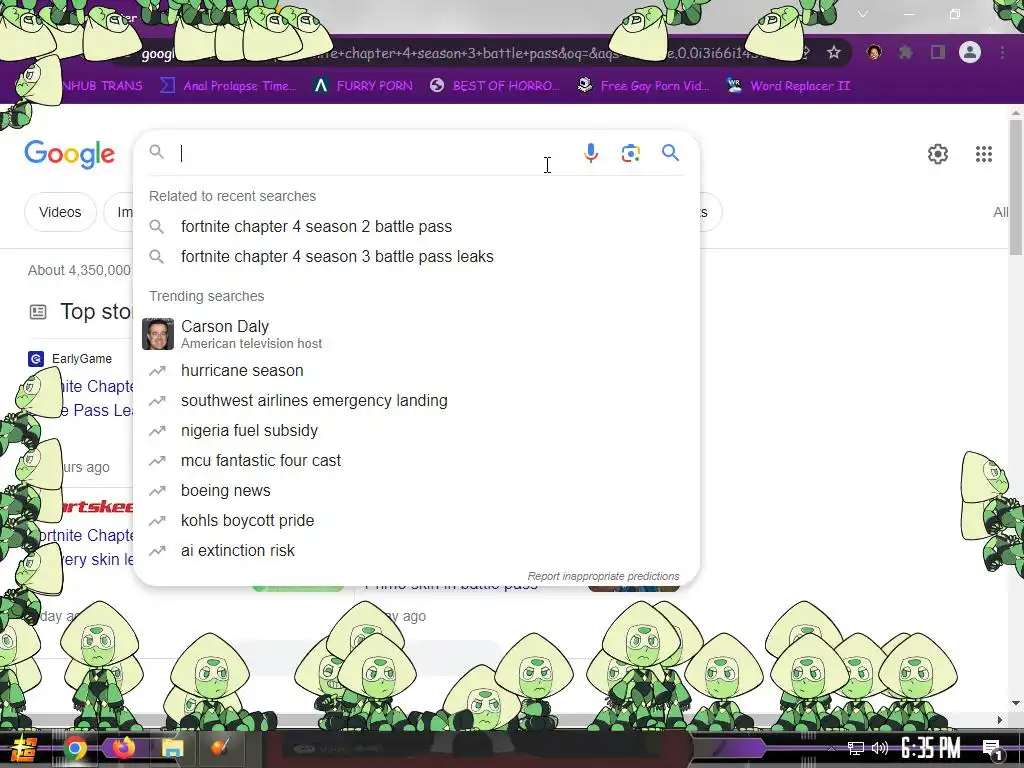Select mcu fantastic four cast suggestion
The image size is (1024, 768).
click(417, 460)
